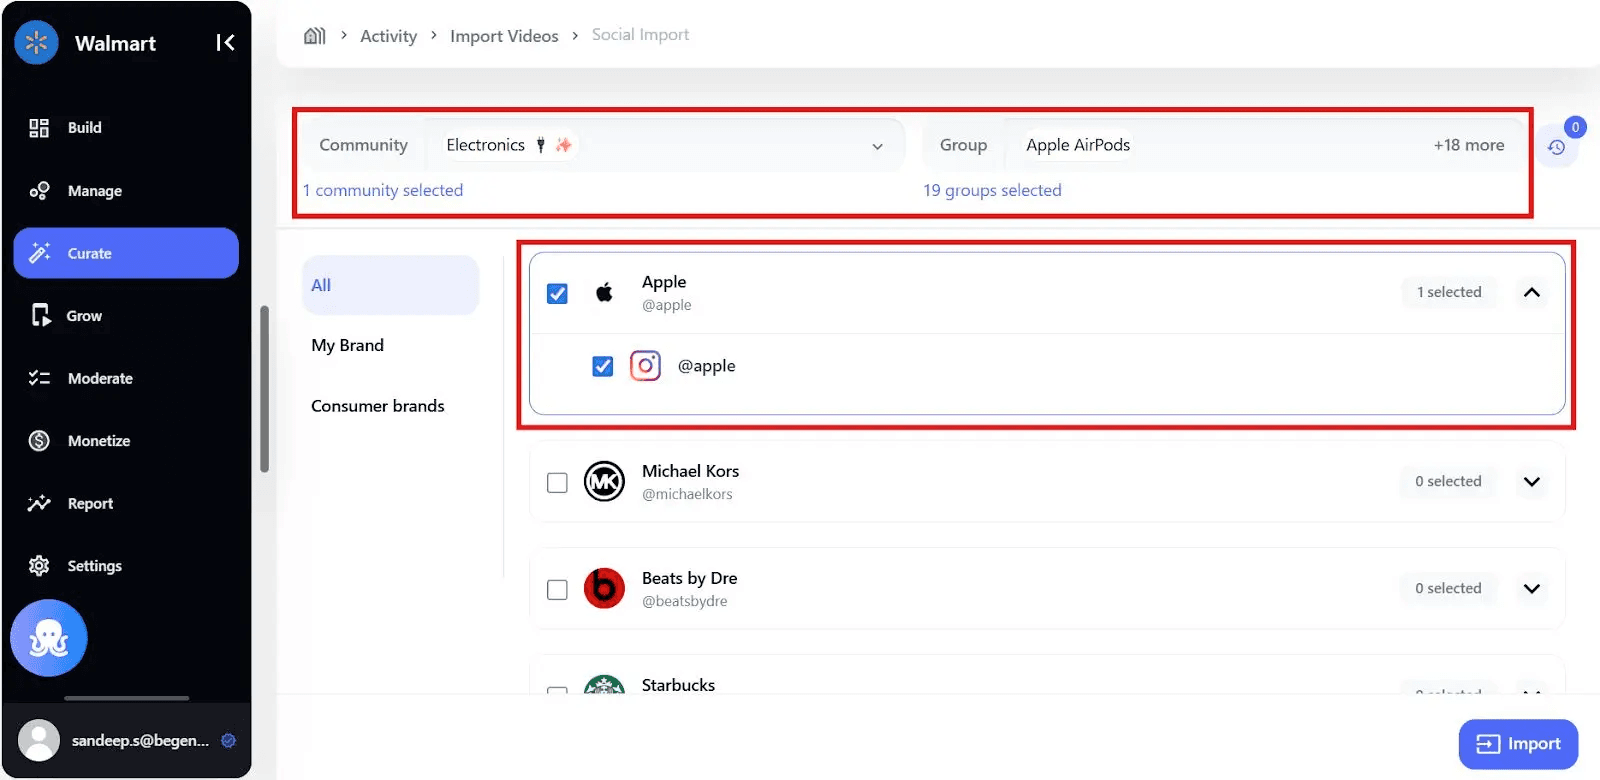The image size is (1600, 780).
Task: Click the Starbucks logo
Action: coord(604,685)
